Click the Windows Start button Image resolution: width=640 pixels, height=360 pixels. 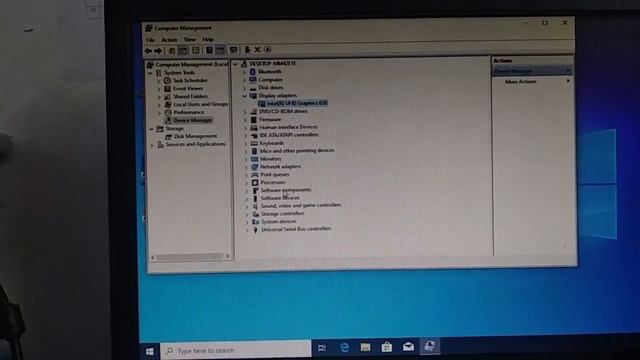[x=150, y=351]
